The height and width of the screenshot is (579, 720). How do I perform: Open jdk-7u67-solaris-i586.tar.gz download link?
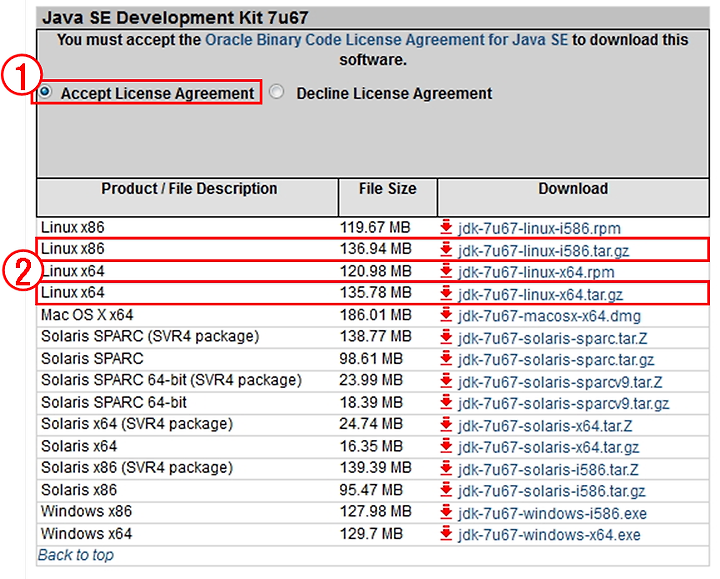(551, 491)
